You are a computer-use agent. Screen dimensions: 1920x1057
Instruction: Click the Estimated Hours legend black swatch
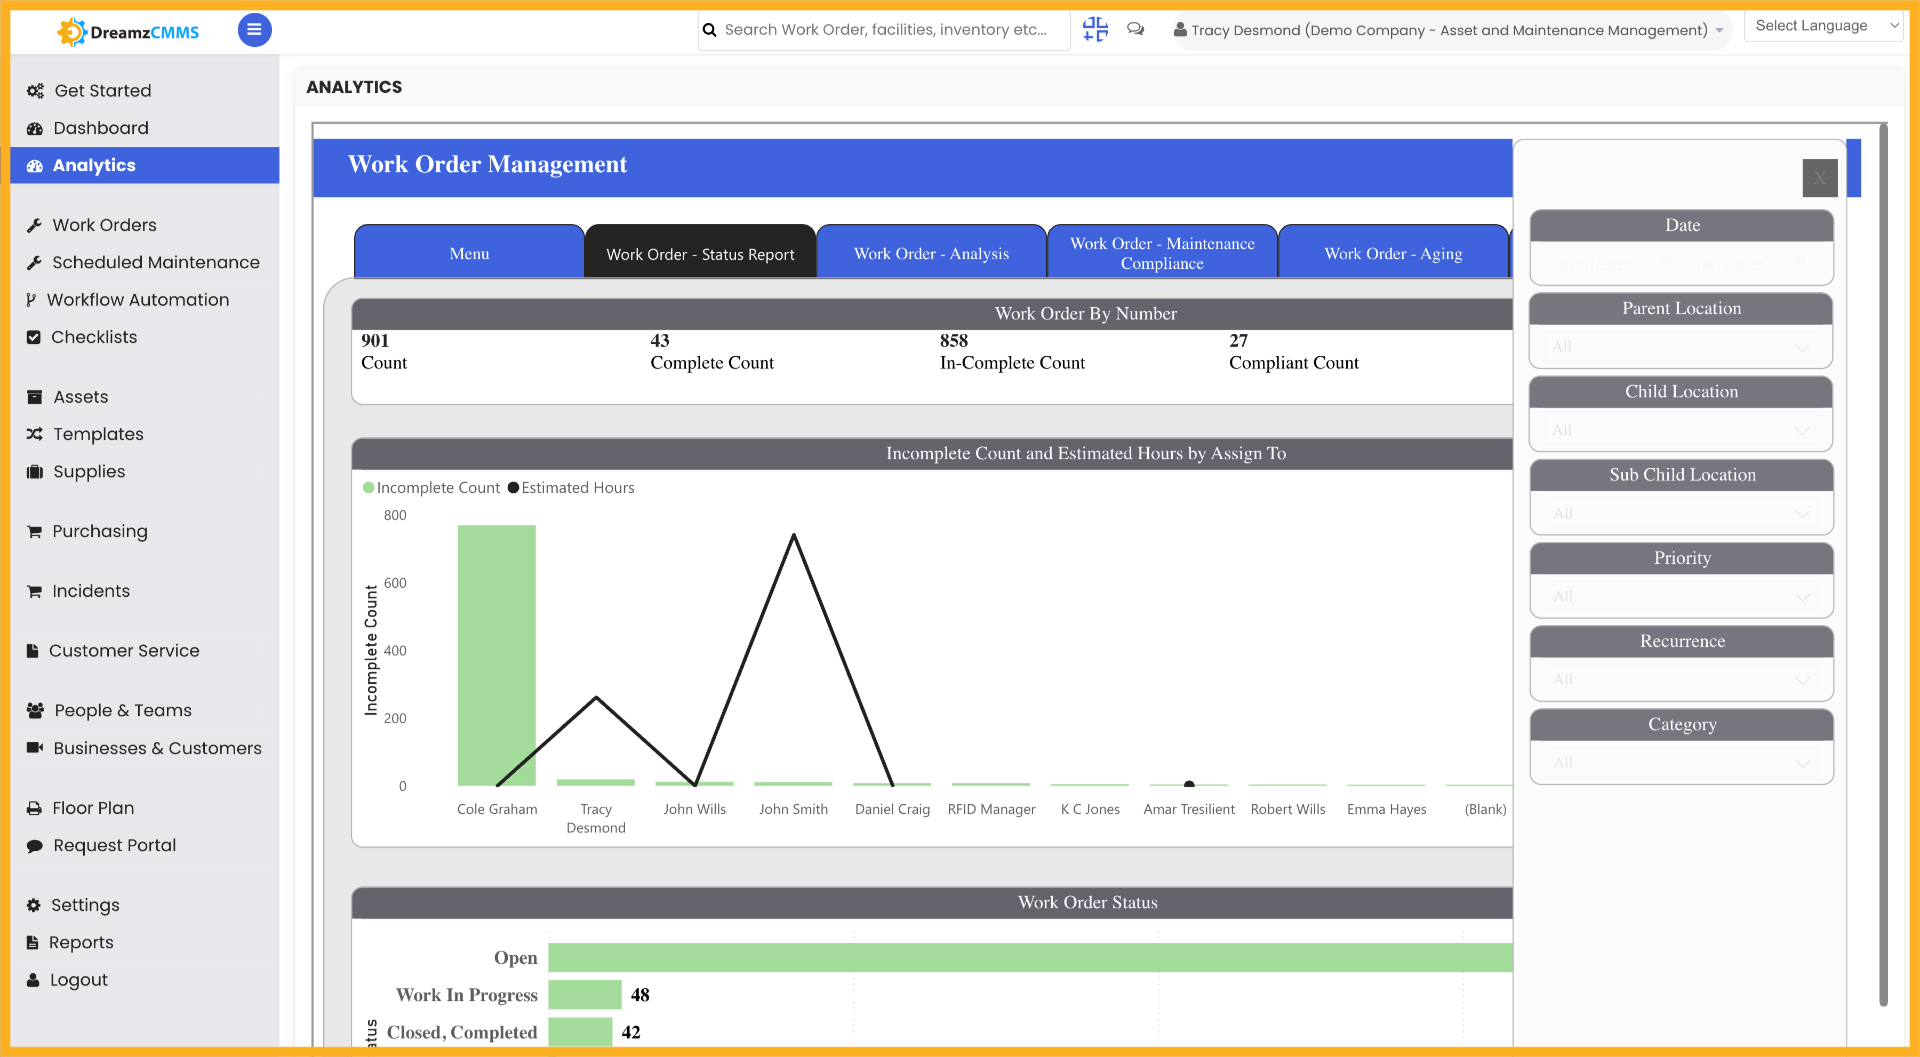pyautogui.click(x=513, y=488)
